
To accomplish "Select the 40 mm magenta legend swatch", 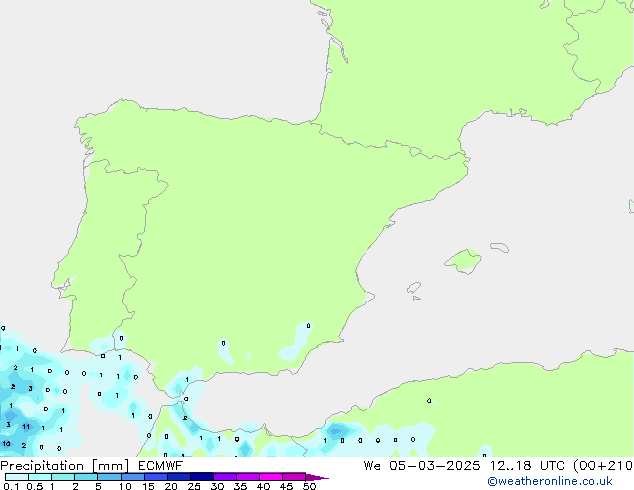I will (x=271, y=477).
